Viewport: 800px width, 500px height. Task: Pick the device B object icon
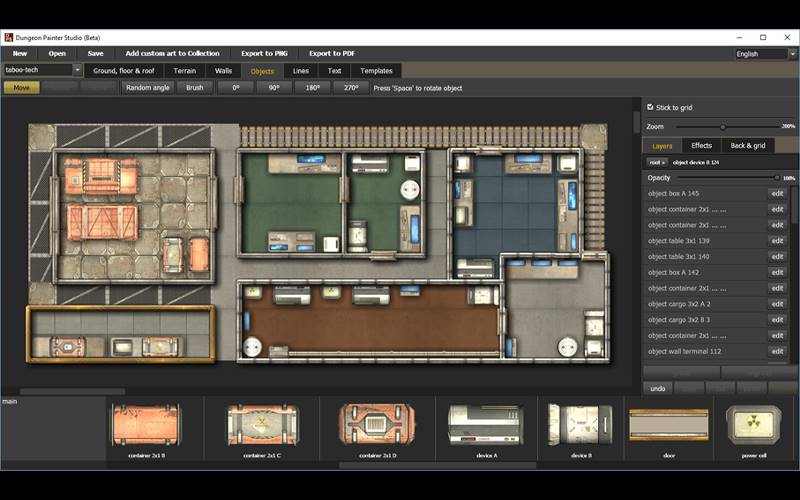click(580, 425)
